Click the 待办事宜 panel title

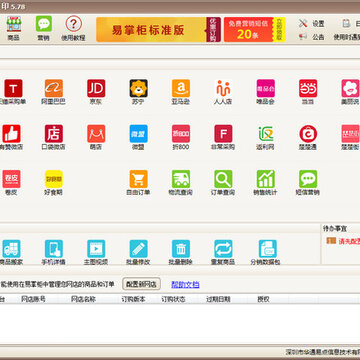(335, 229)
